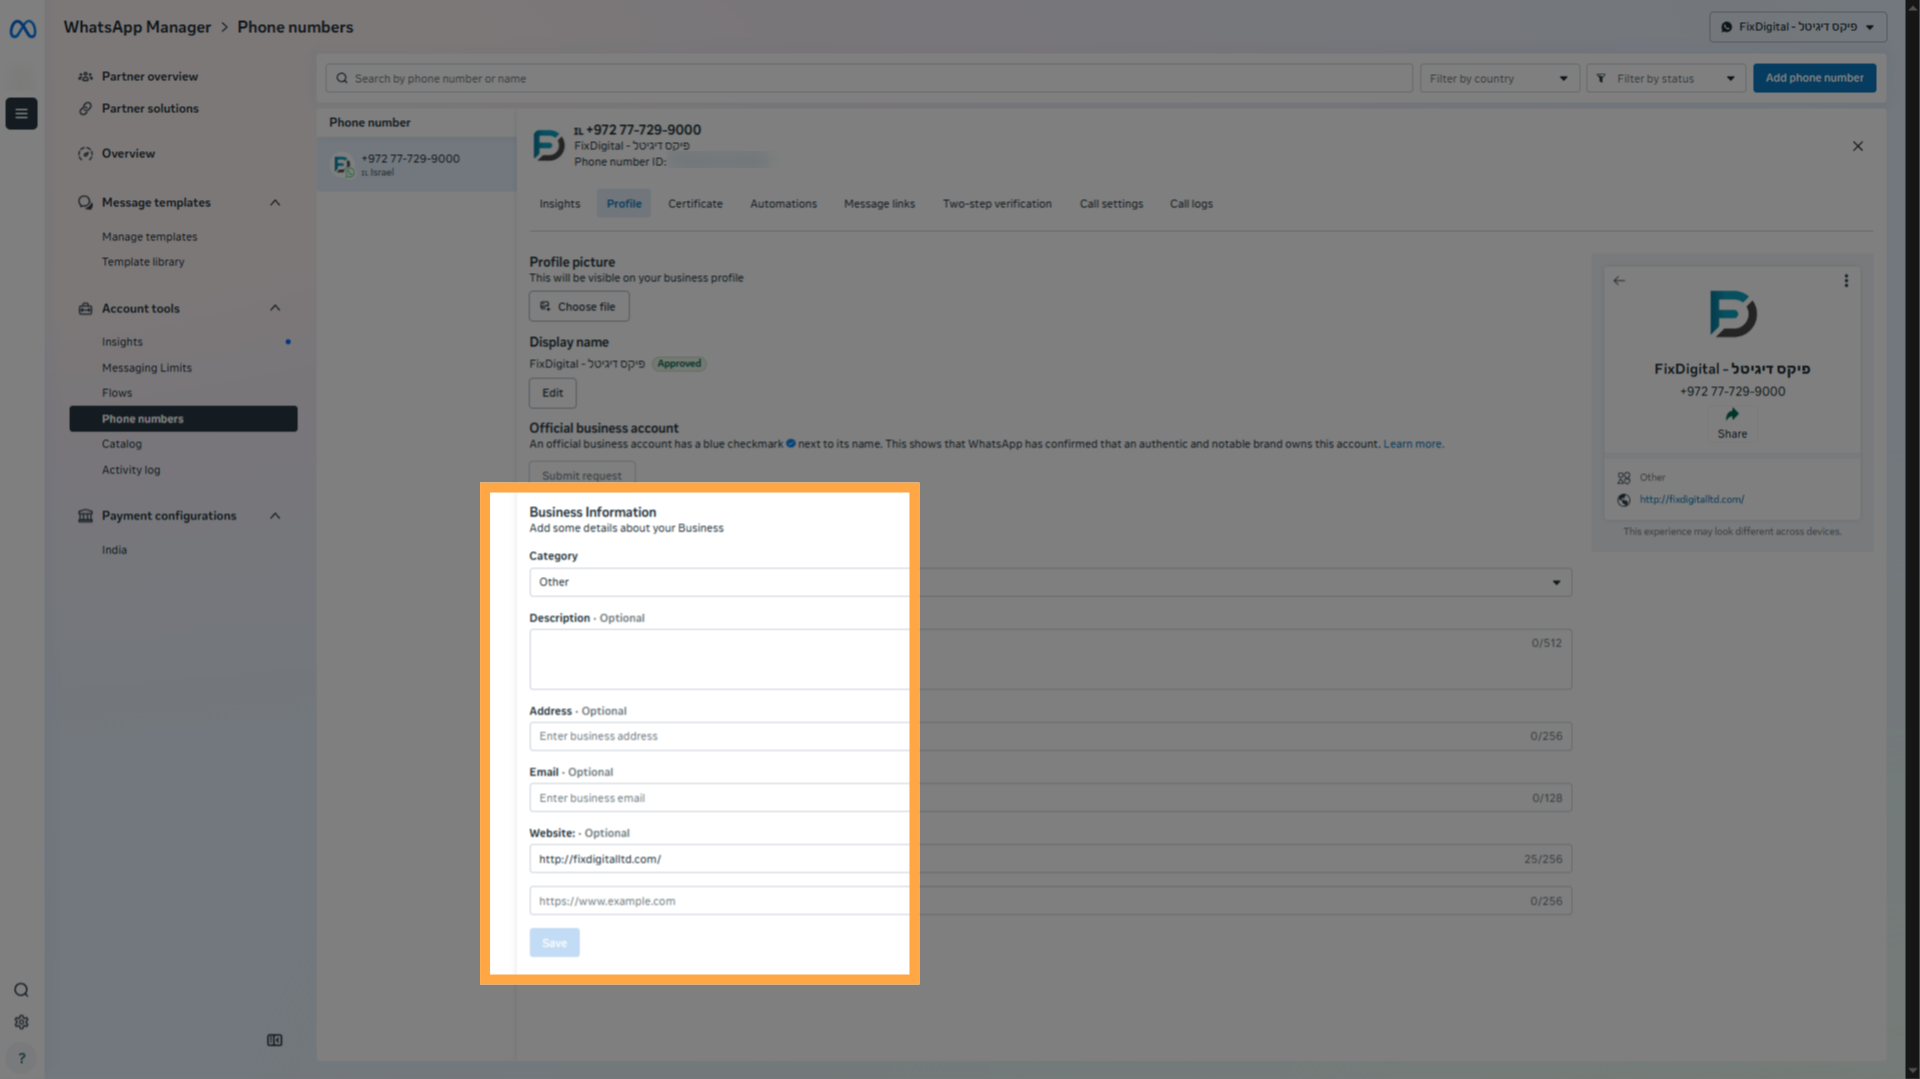Open Template library
The height and width of the screenshot is (1079, 1920).
click(143, 262)
